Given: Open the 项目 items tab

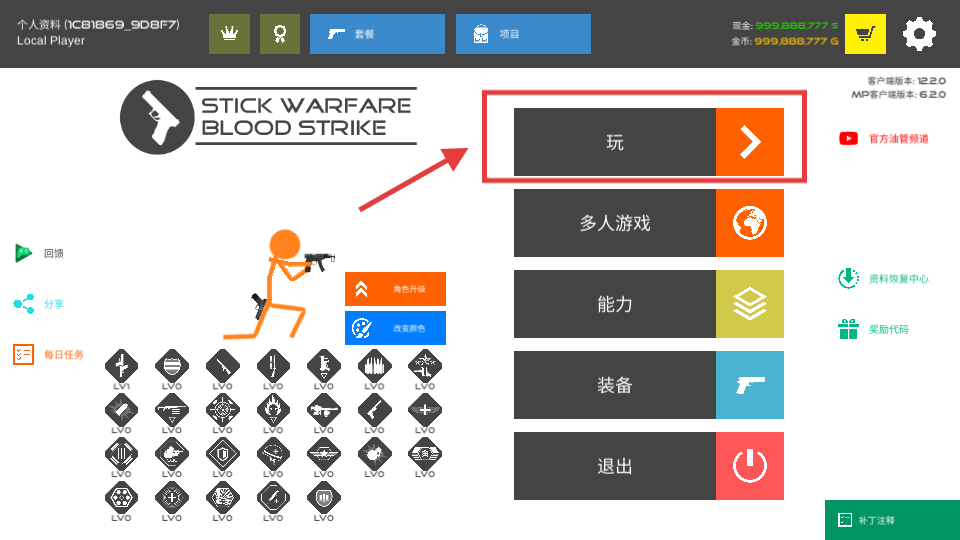Looking at the screenshot, I should [523, 34].
